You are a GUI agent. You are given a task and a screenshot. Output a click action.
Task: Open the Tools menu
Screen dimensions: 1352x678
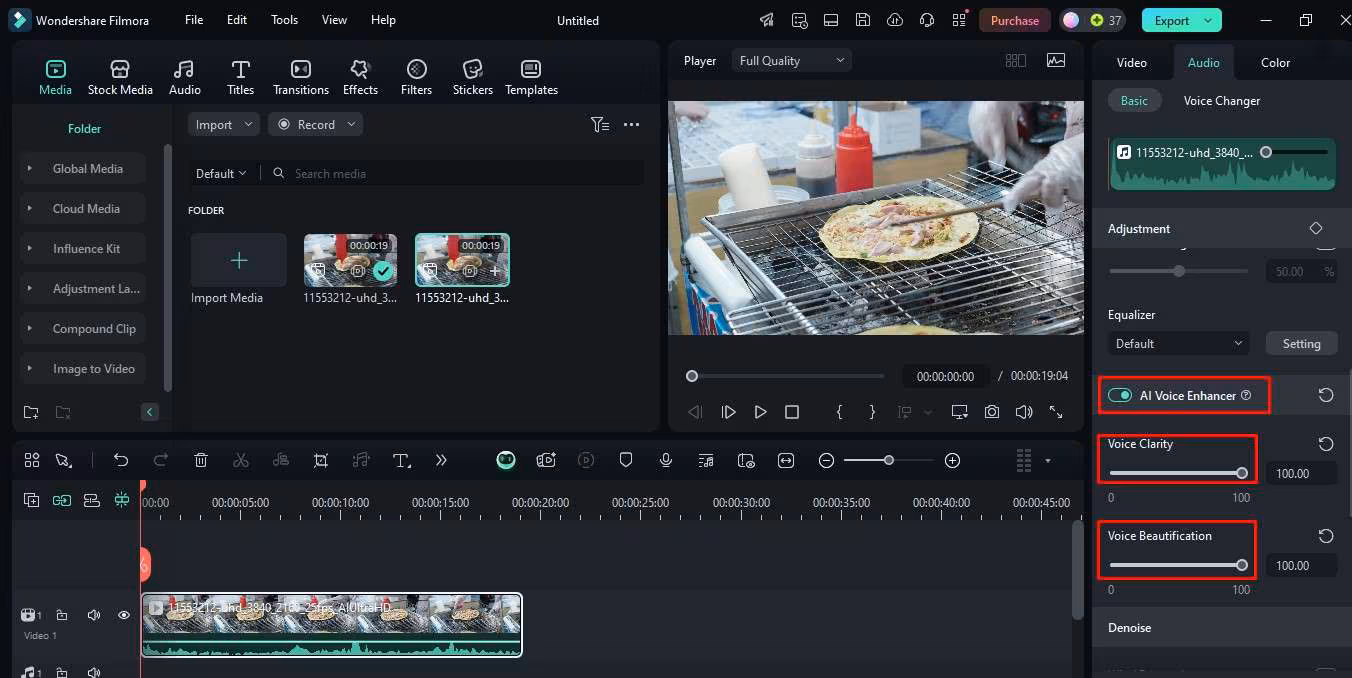pyautogui.click(x=284, y=20)
